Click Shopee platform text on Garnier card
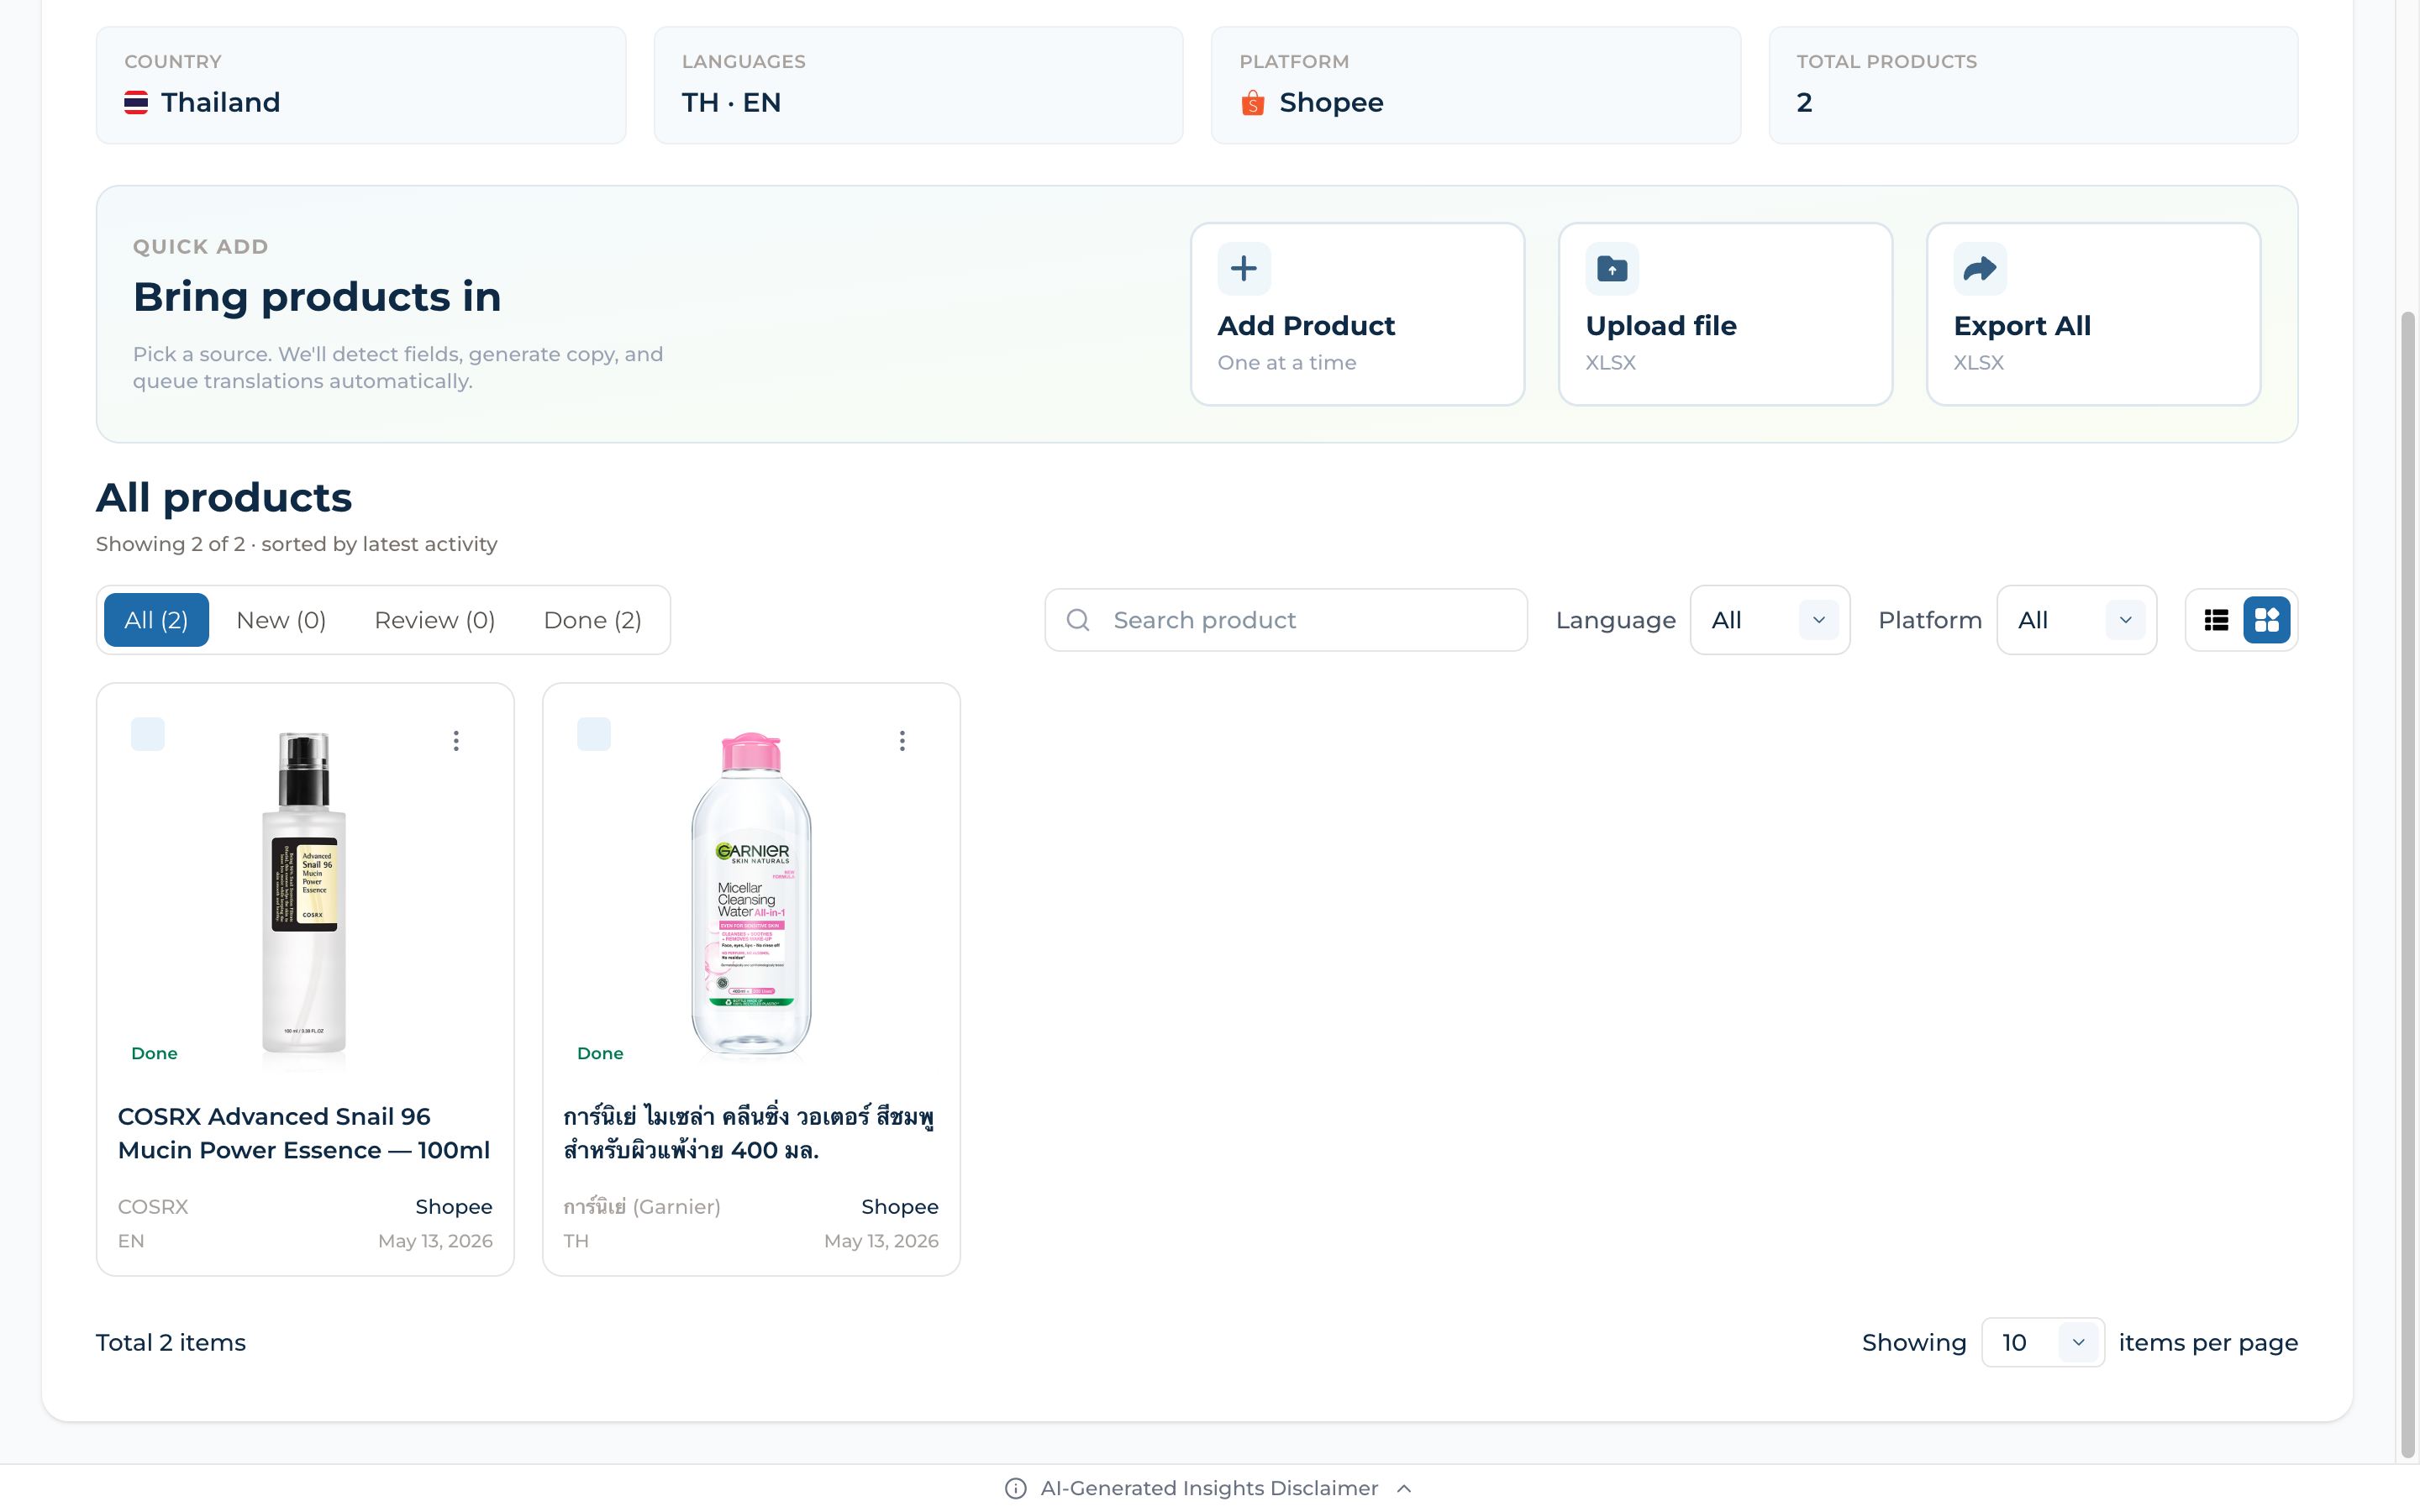This screenshot has width=2420, height=1512. pyautogui.click(x=900, y=1207)
